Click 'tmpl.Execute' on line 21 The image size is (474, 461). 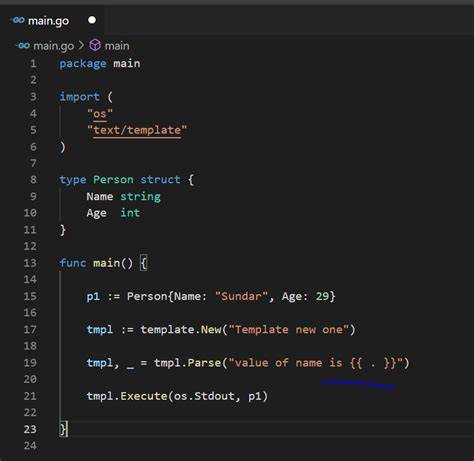(127, 396)
